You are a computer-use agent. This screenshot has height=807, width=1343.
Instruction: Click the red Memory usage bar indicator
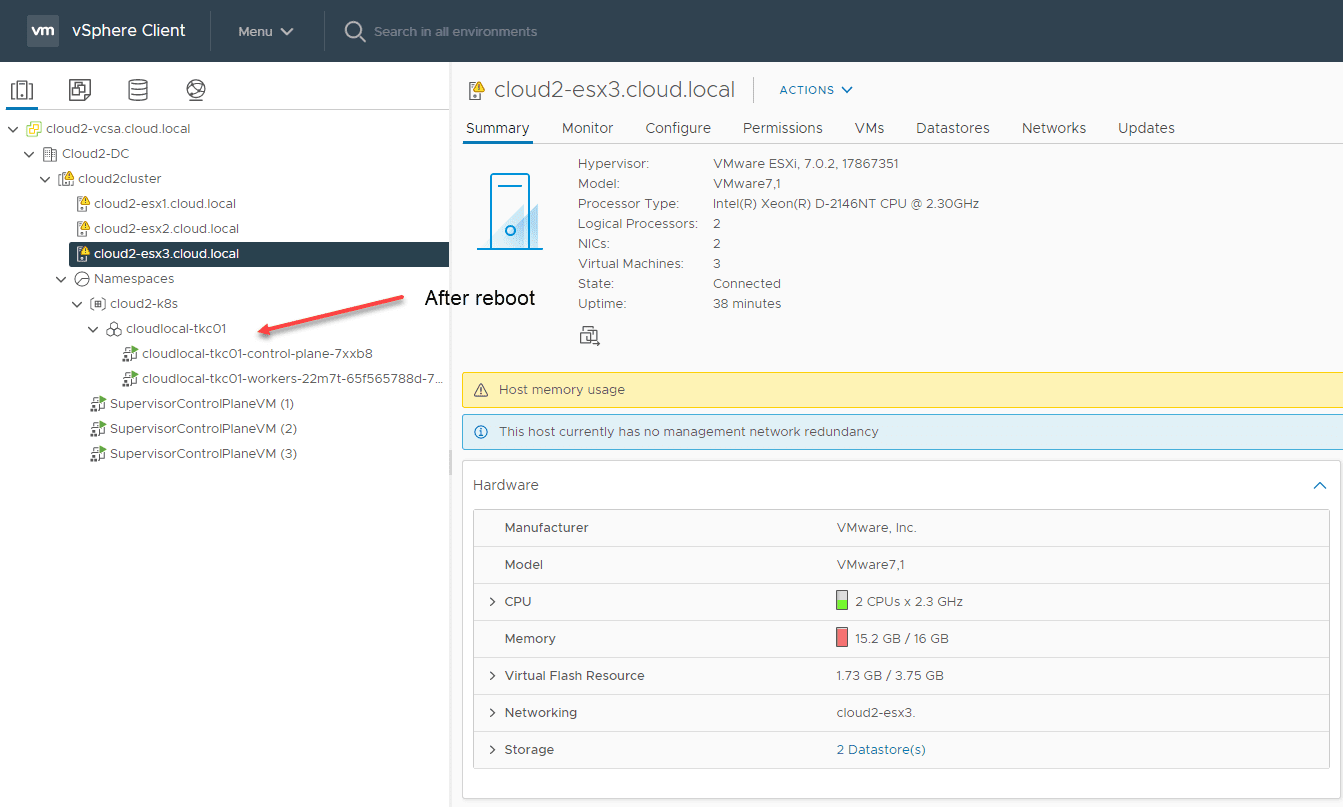click(842, 638)
